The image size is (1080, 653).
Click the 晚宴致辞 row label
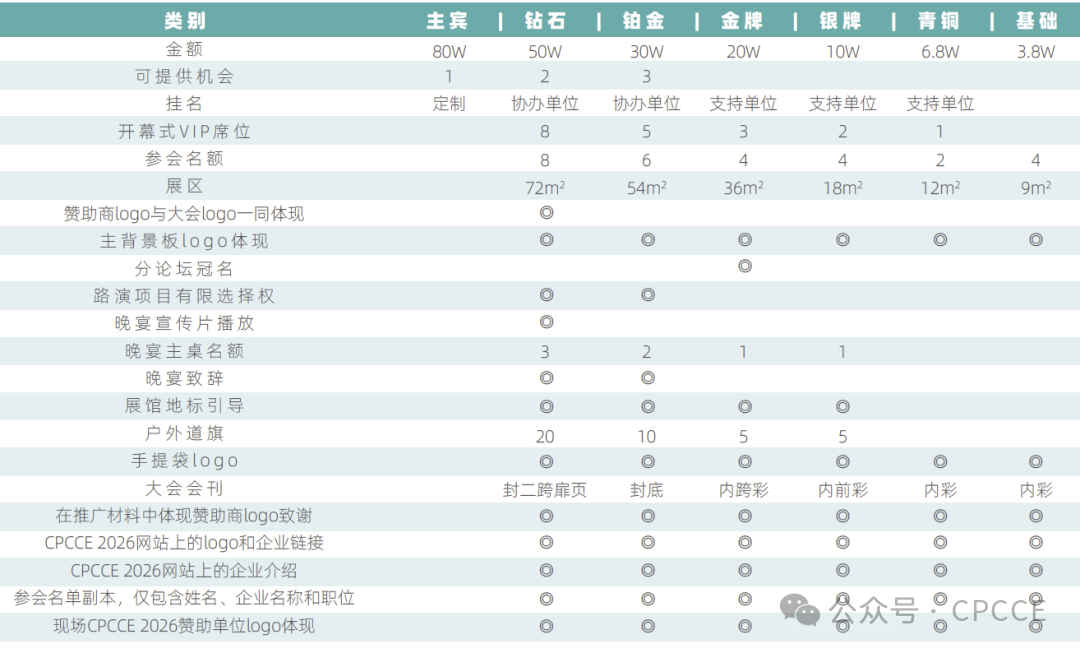[184, 378]
